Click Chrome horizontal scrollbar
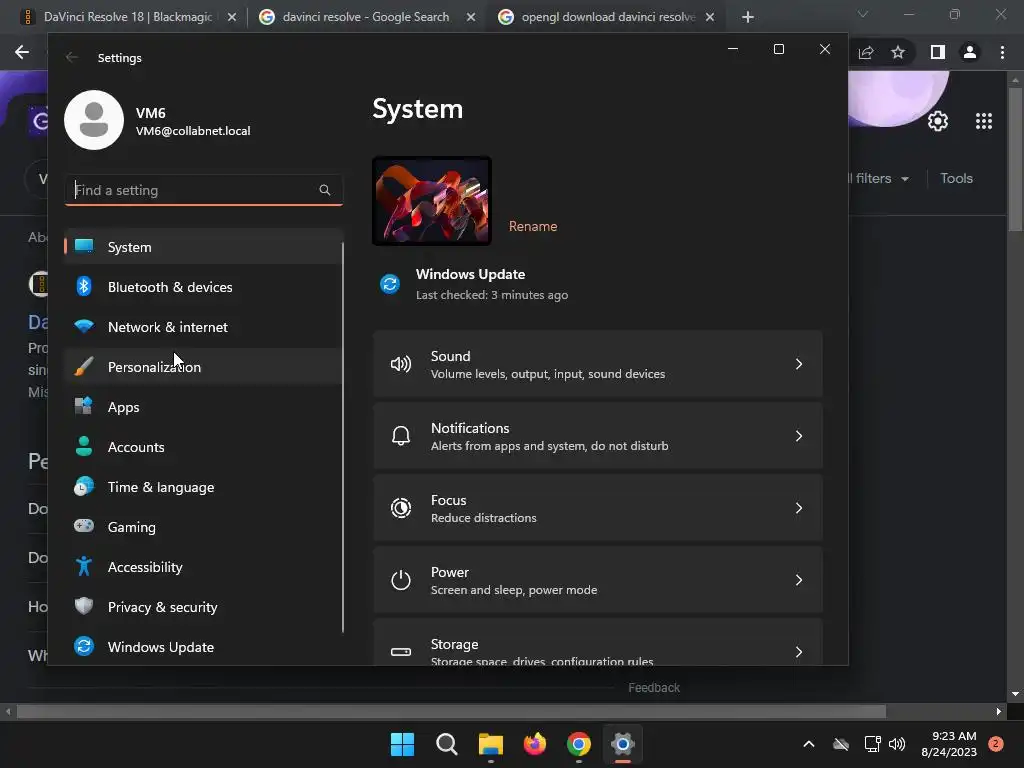This screenshot has width=1024, height=768. [x=451, y=711]
